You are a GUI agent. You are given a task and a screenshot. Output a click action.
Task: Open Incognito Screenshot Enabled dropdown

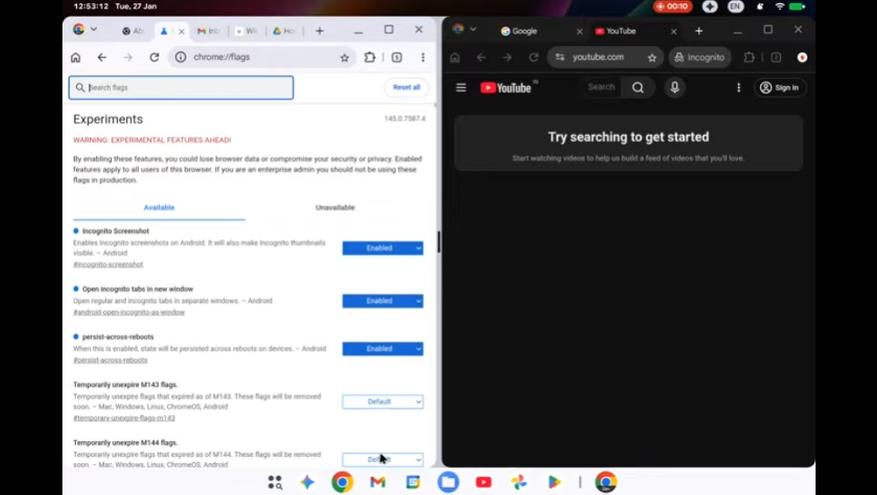point(383,248)
